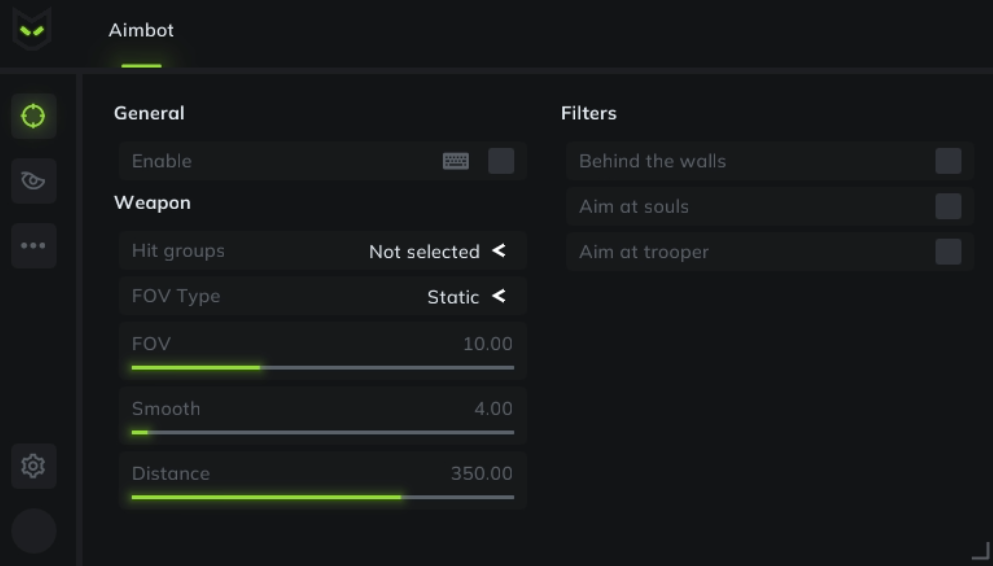Click the round profile avatar
993x566 pixels.
(x=33, y=531)
